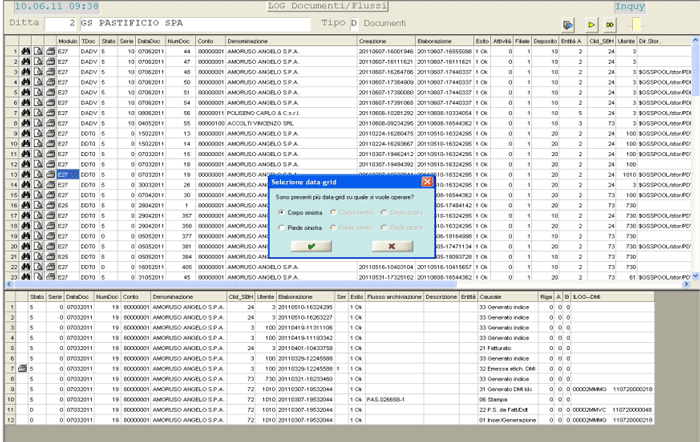Click the Tipo field containing D
The height and width of the screenshot is (442, 700).
354,22
